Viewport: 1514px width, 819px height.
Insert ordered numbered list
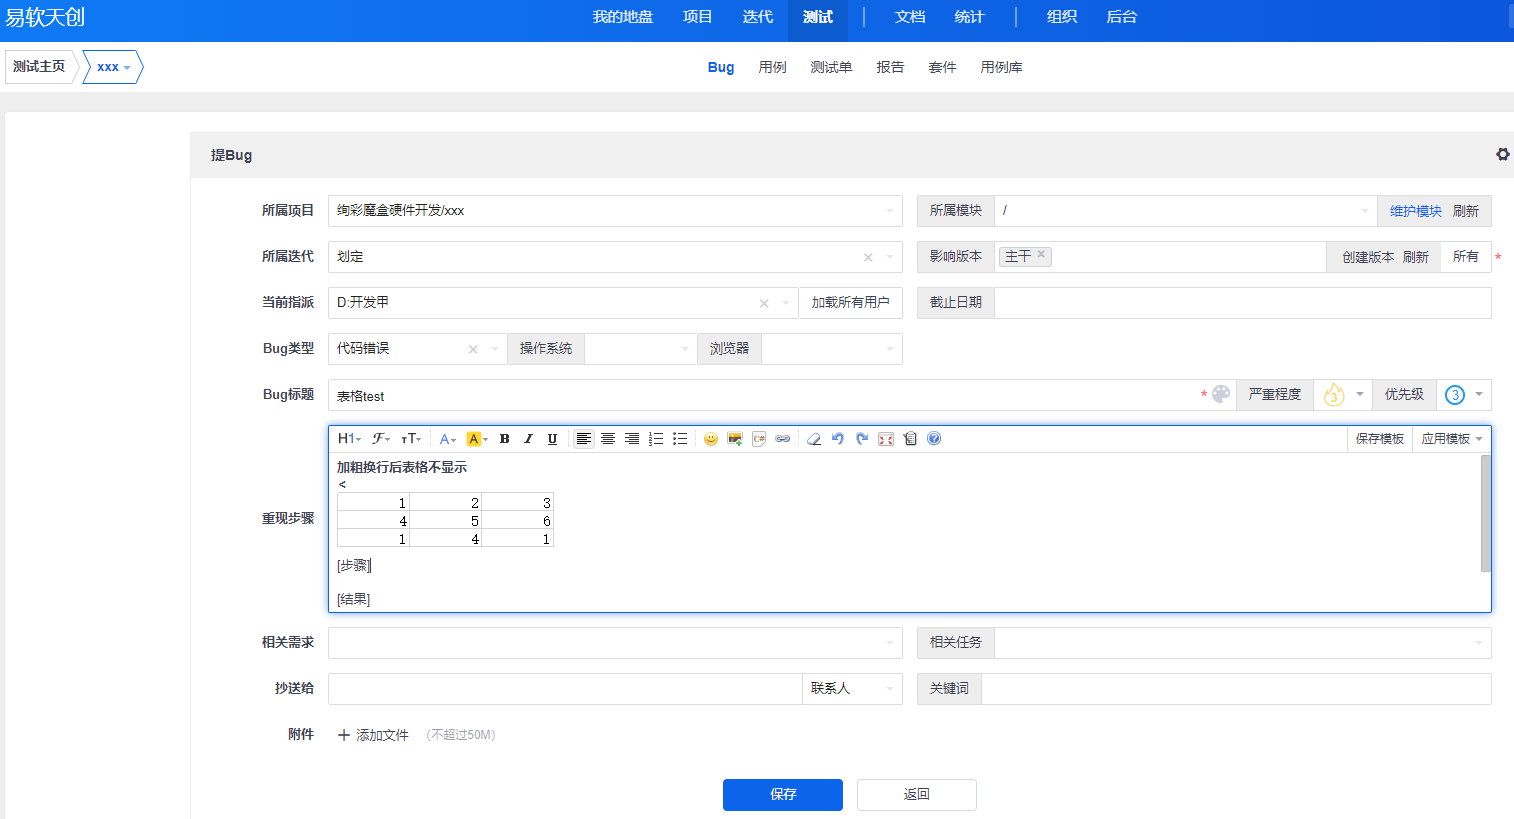point(656,439)
